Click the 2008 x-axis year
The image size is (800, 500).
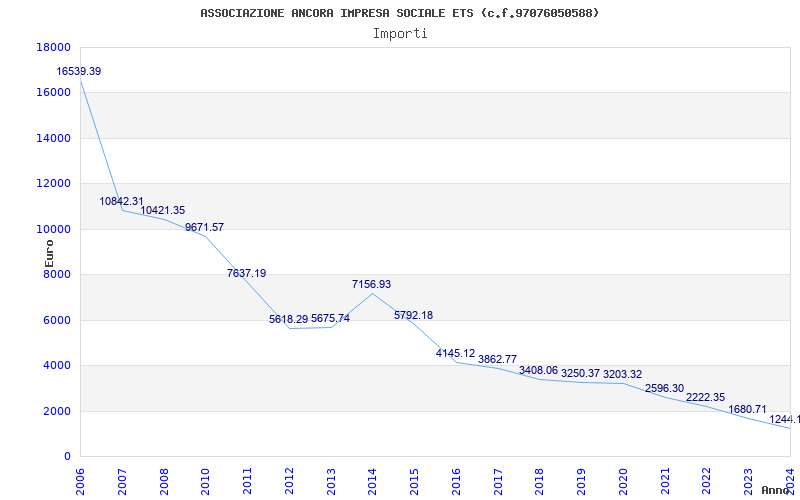164,481
